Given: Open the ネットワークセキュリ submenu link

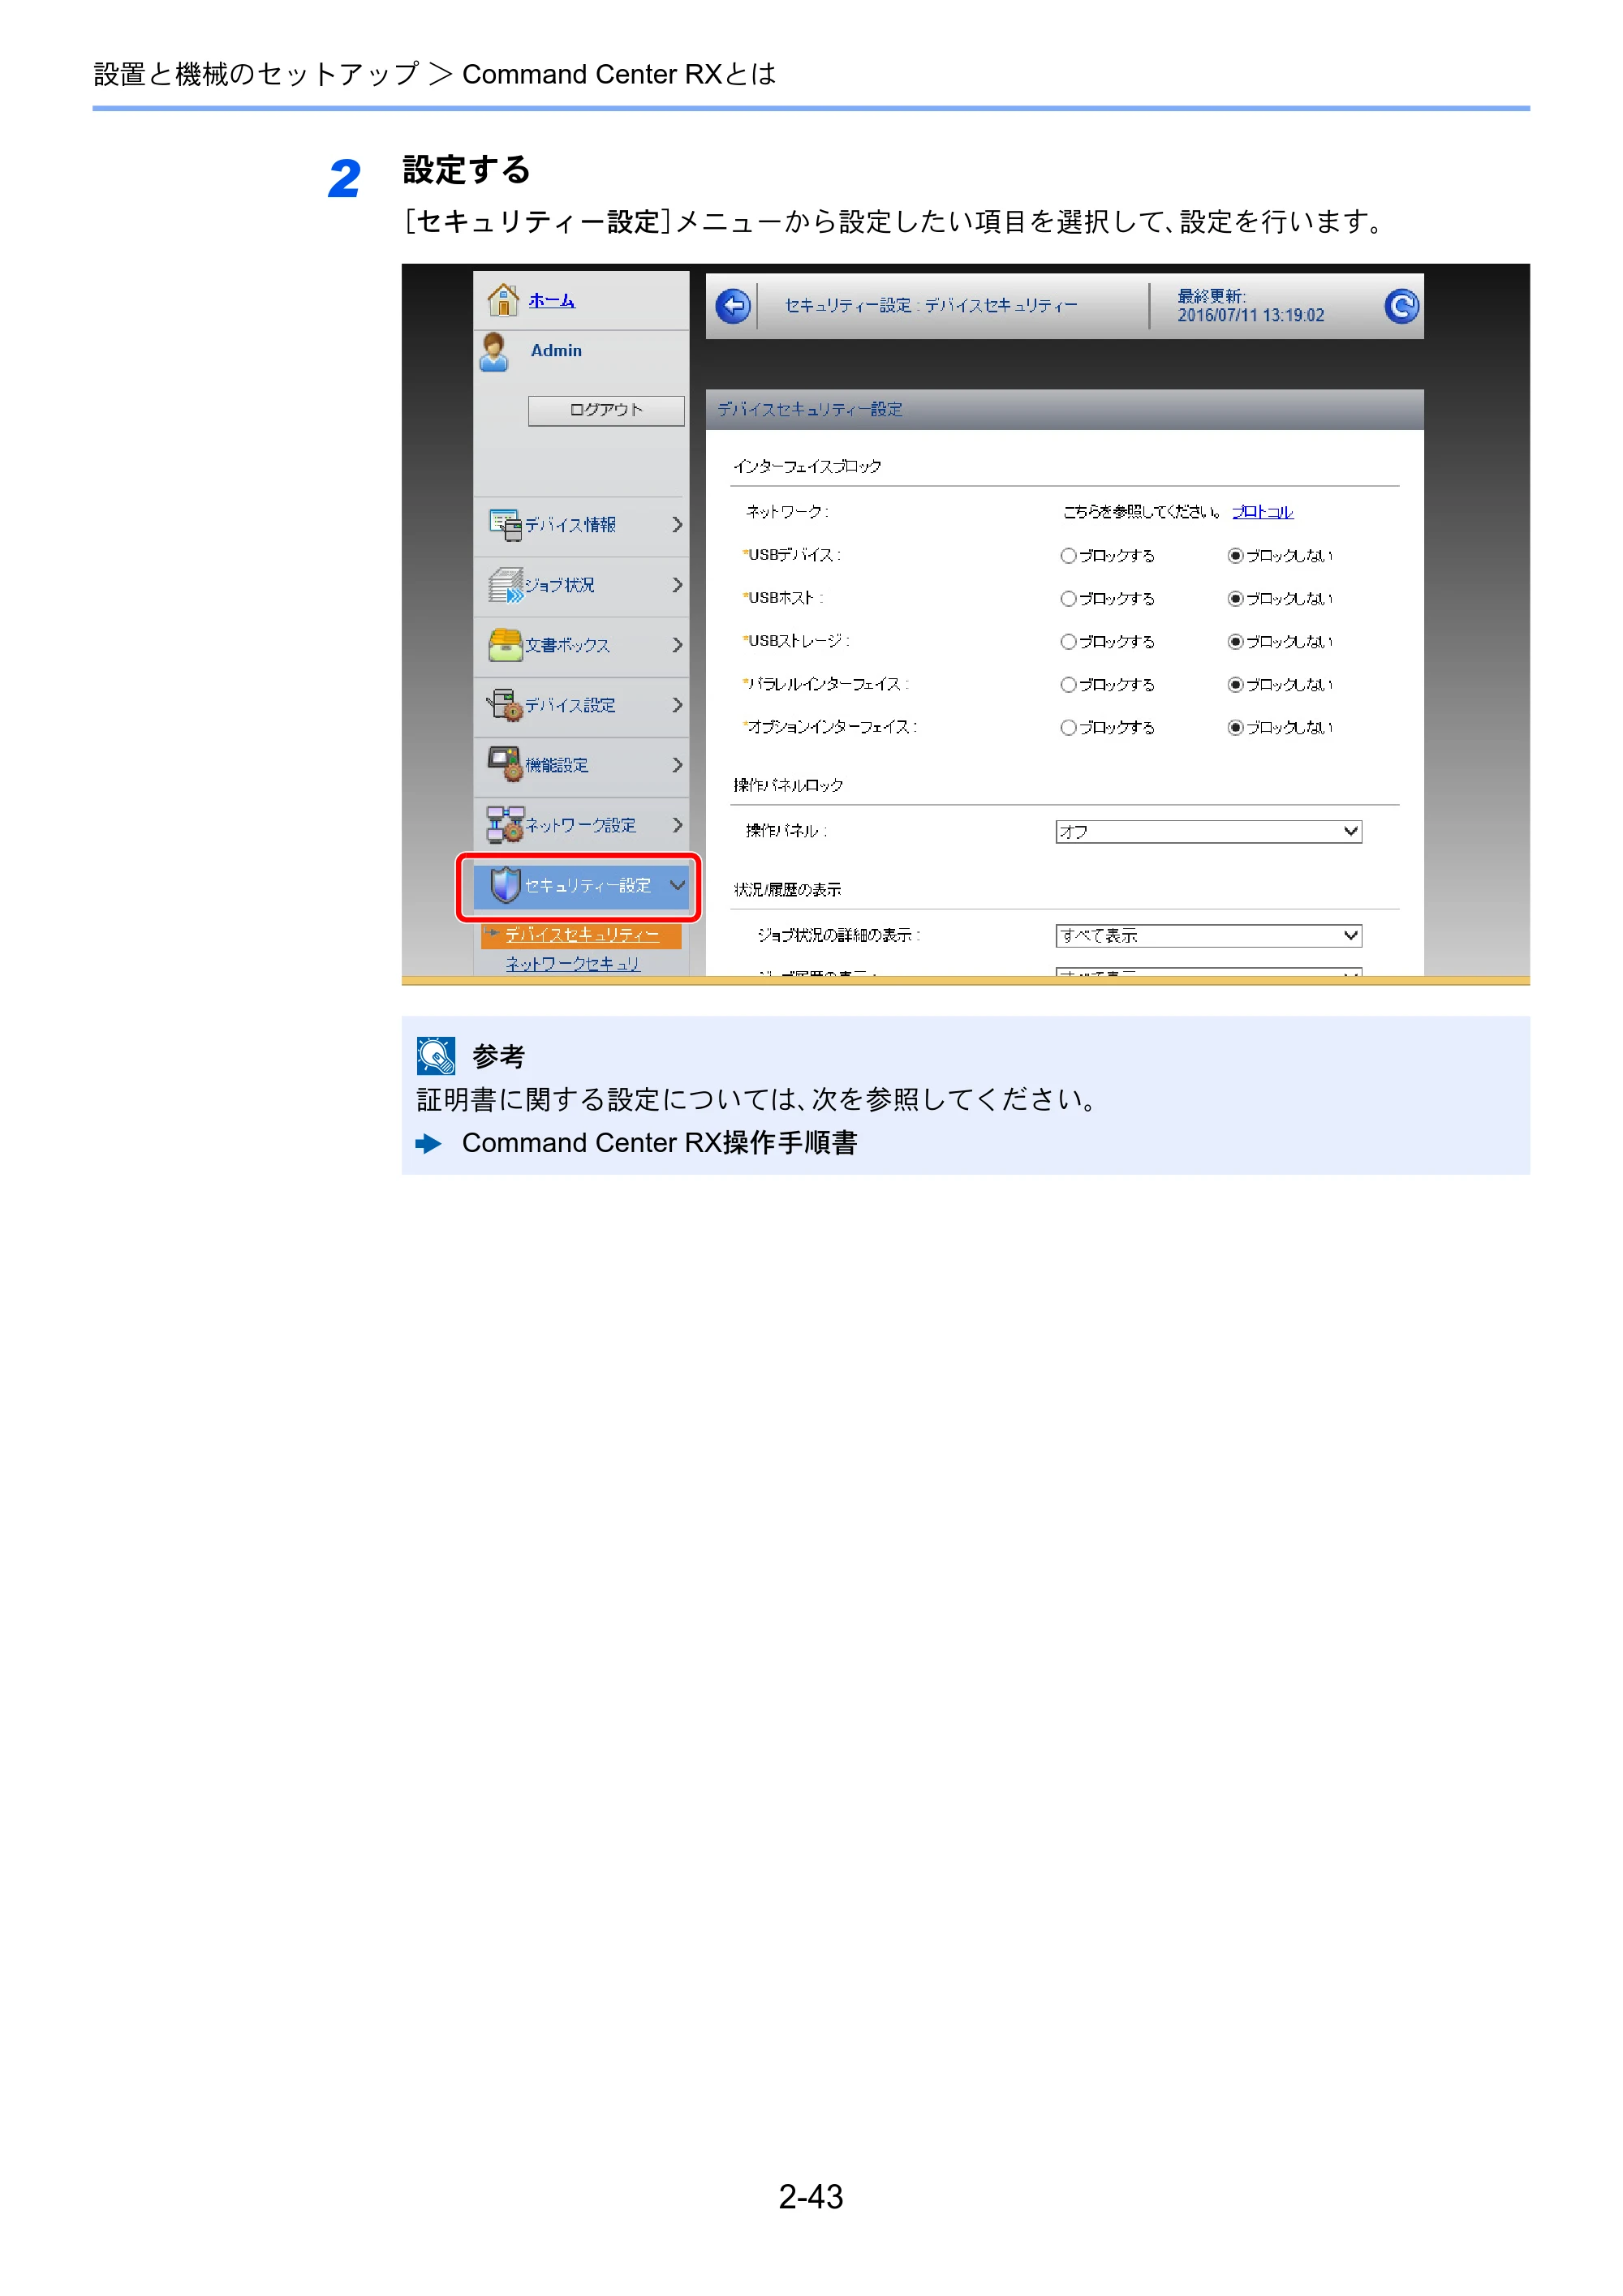Looking at the screenshot, I should click(x=572, y=964).
